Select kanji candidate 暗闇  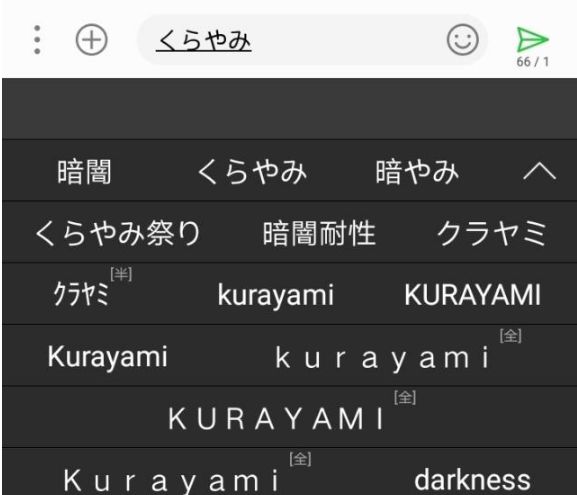click(x=84, y=172)
